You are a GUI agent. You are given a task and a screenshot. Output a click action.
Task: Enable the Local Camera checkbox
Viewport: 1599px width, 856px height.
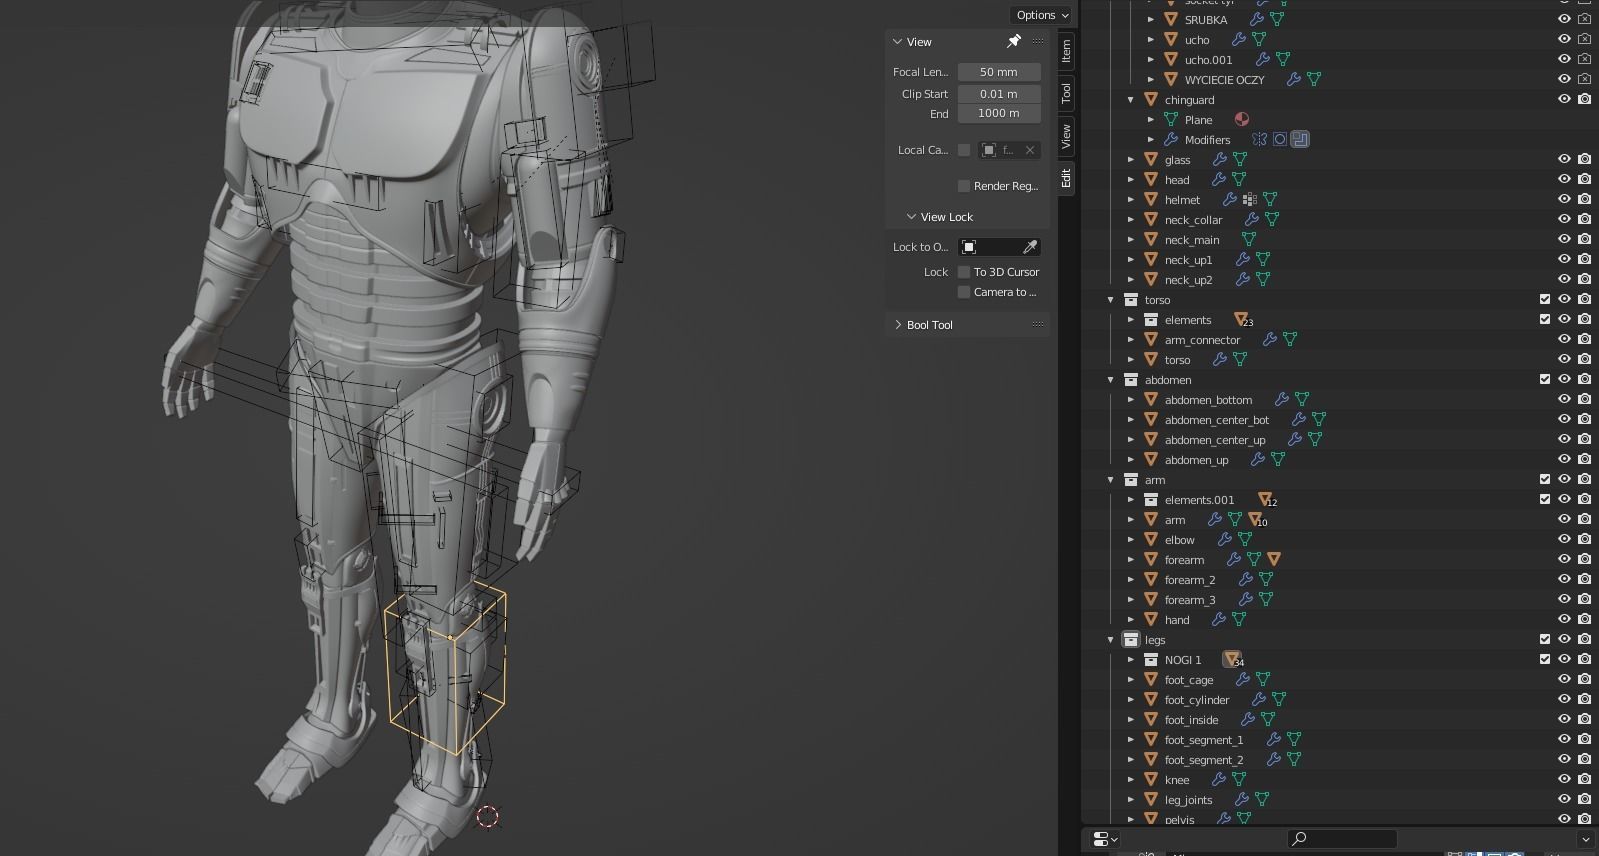[x=964, y=150]
